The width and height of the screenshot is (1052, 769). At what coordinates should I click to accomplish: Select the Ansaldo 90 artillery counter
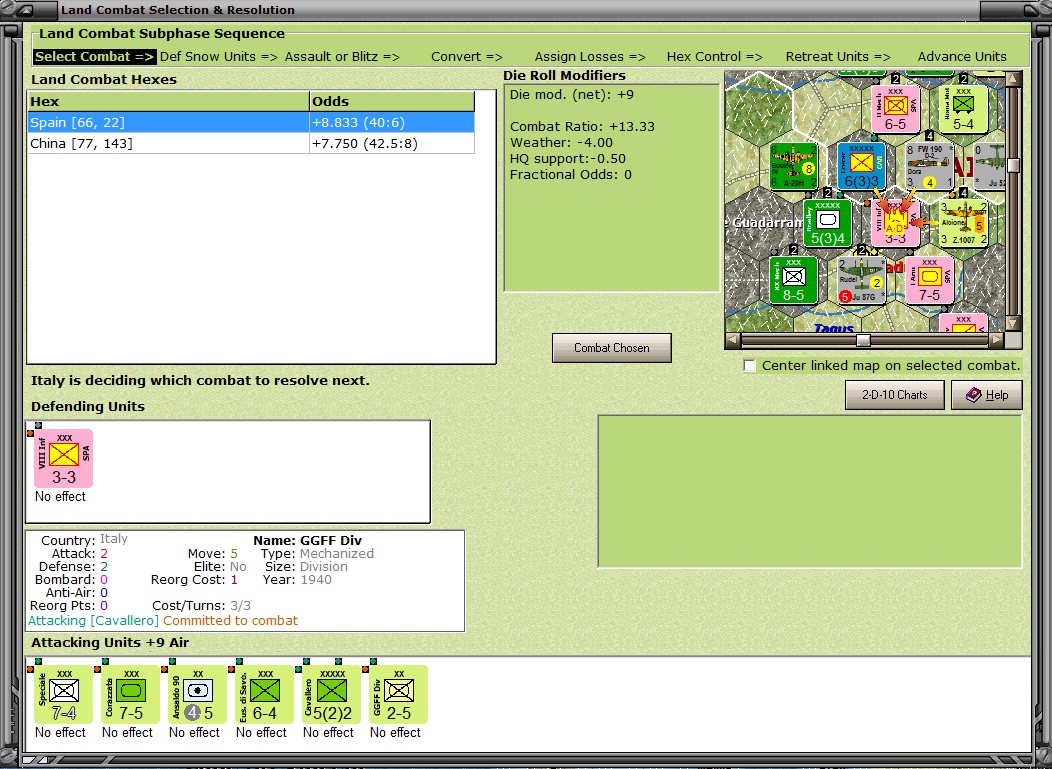(x=197, y=695)
